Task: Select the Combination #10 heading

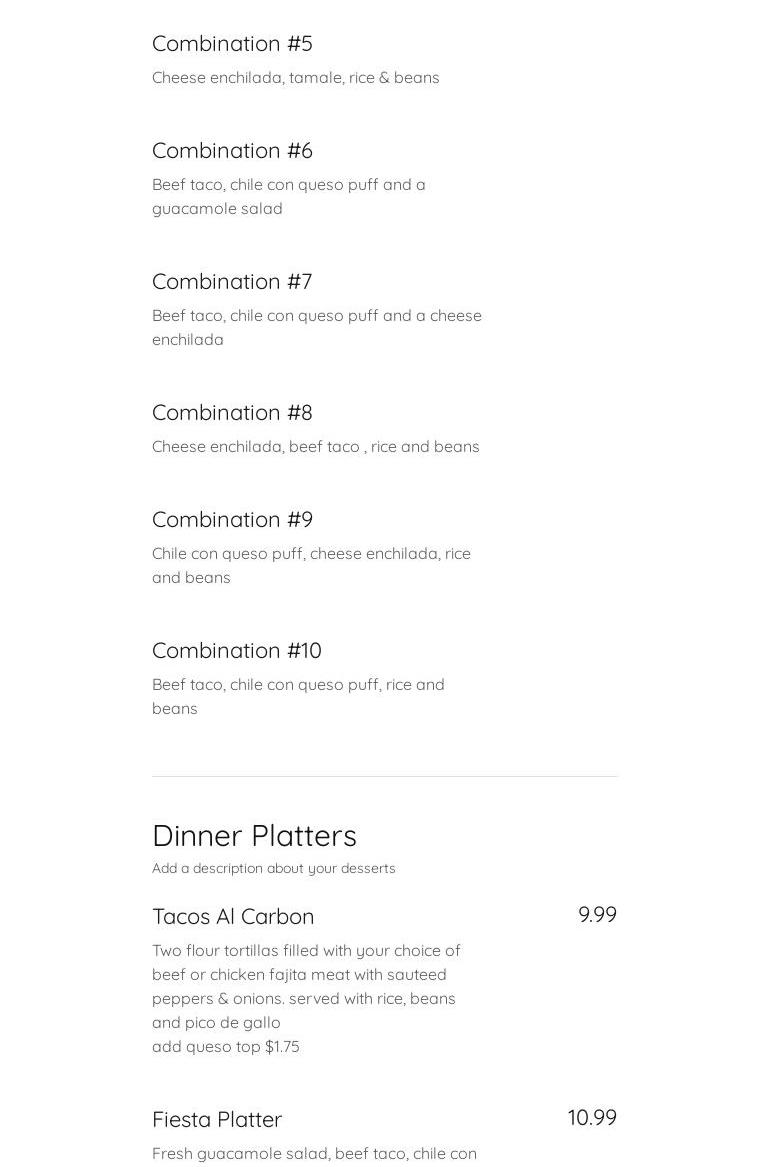Action: coord(237,651)
